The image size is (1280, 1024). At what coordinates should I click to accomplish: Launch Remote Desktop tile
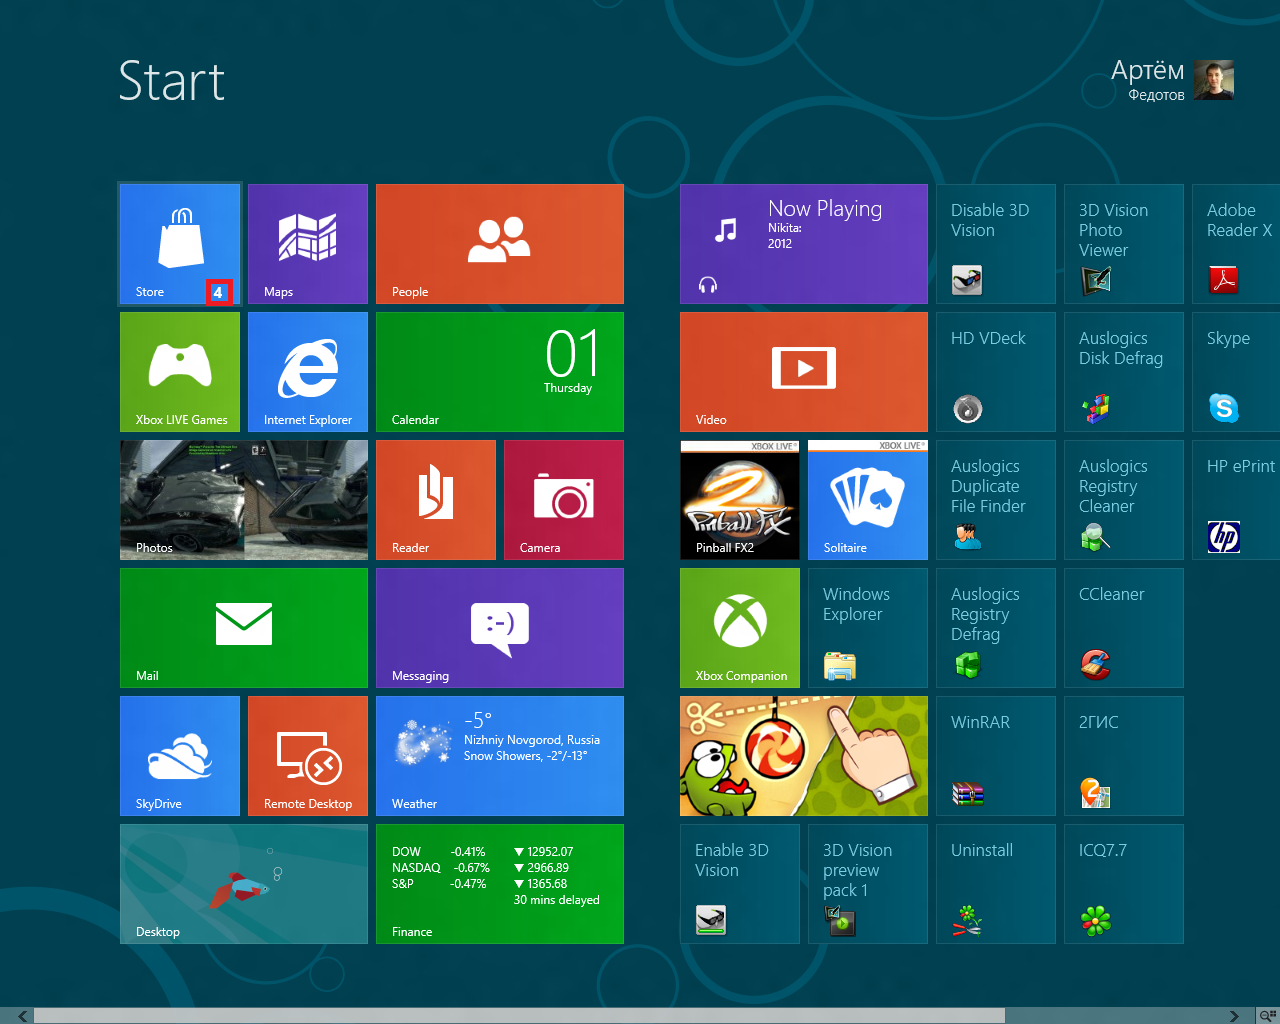pos(308,756)
